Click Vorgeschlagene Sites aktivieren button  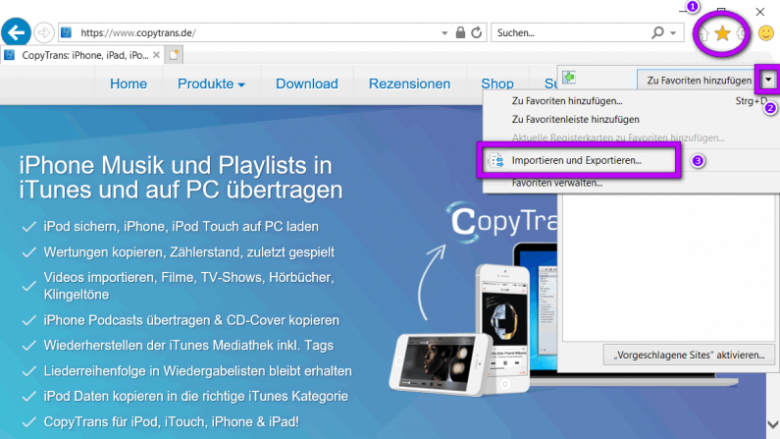689,355
